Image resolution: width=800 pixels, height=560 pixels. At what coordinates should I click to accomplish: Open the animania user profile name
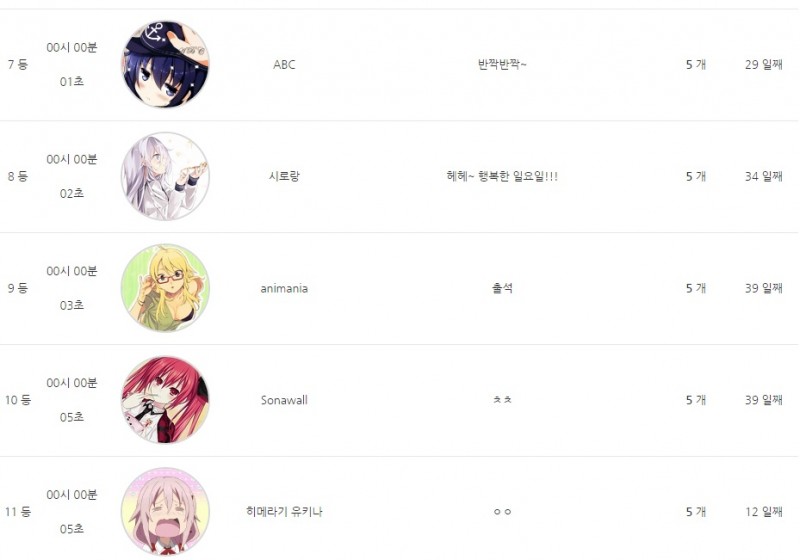[x=284, y=288]
